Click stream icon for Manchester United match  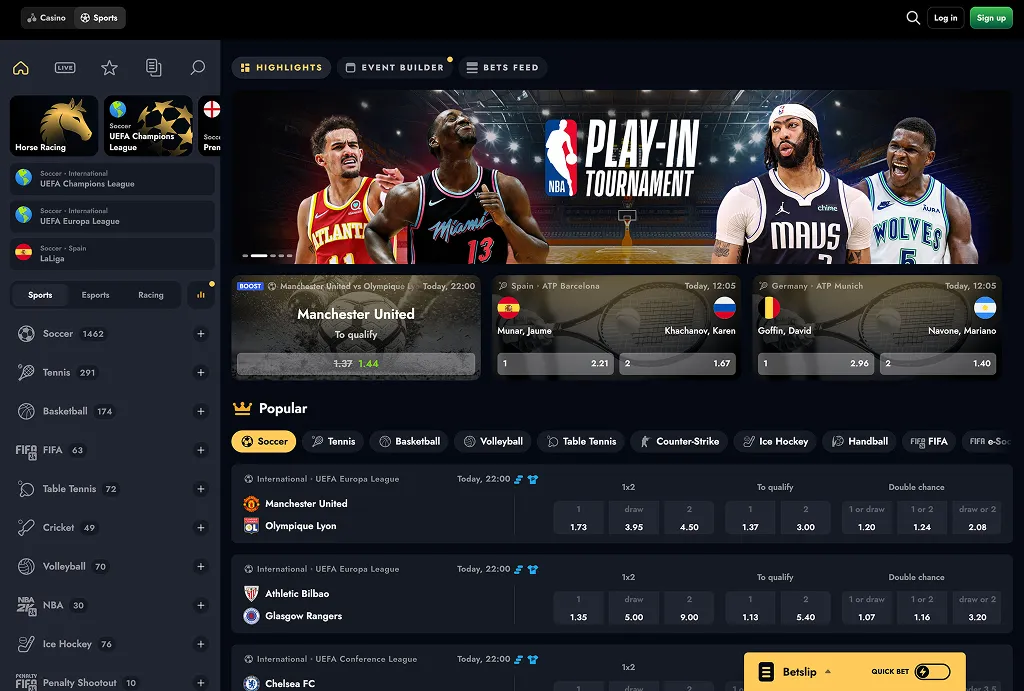(x=519, y=479)
